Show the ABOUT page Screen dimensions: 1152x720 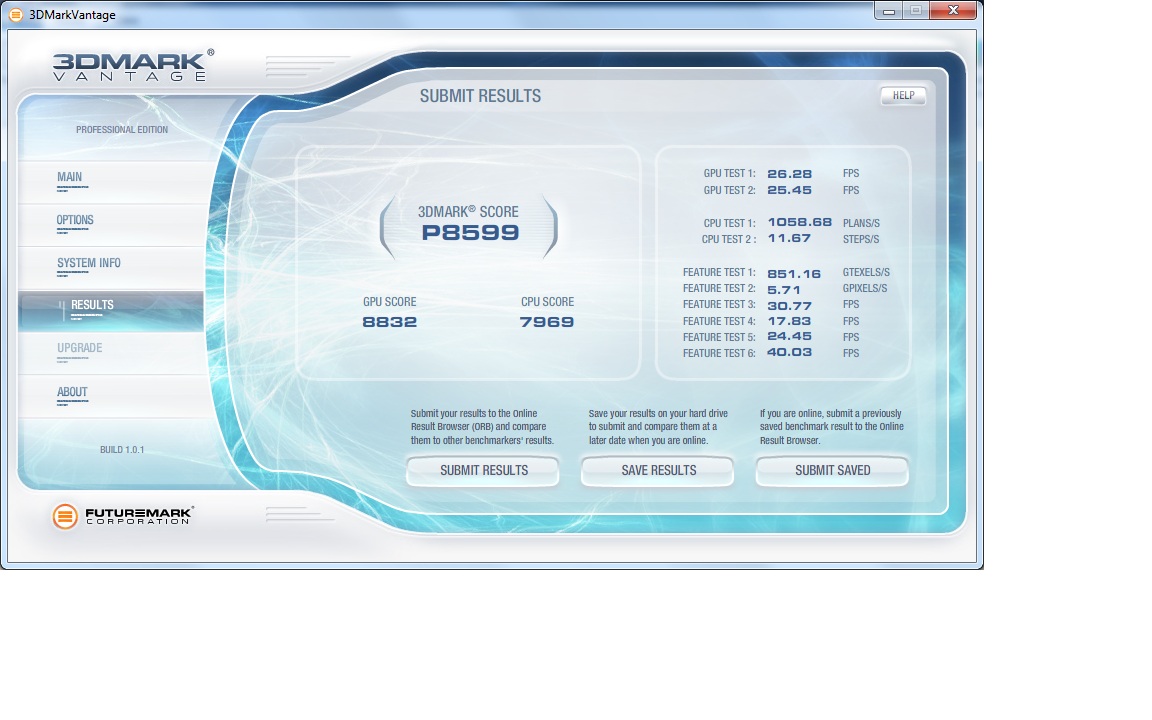coord(111,395)
